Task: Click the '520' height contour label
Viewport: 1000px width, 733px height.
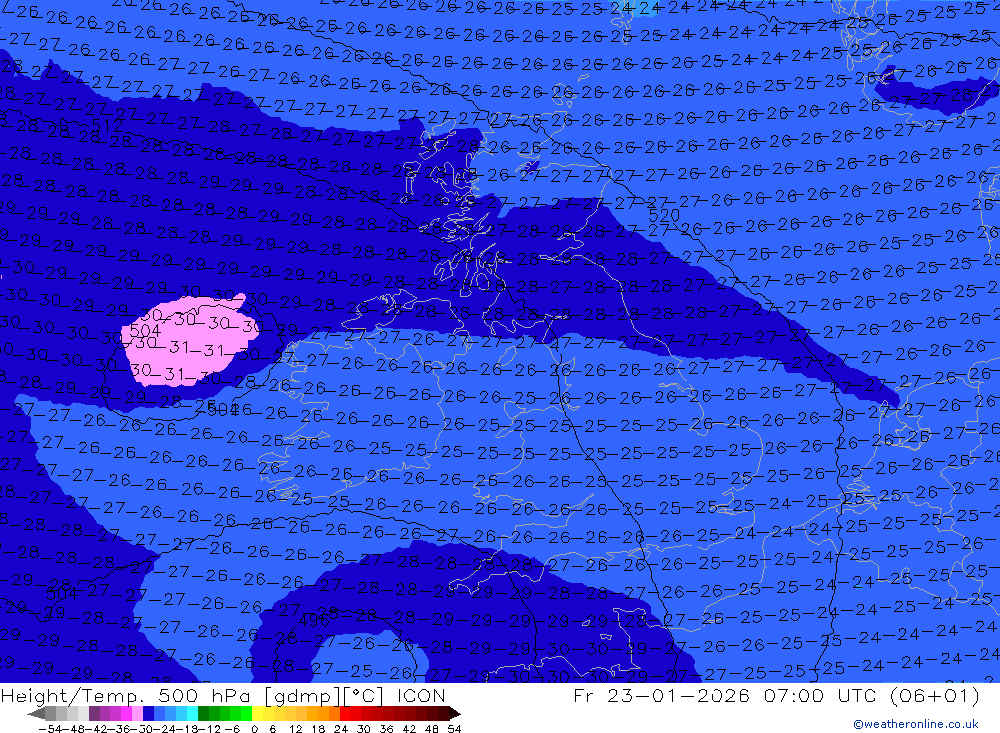Action: (664, 215)
